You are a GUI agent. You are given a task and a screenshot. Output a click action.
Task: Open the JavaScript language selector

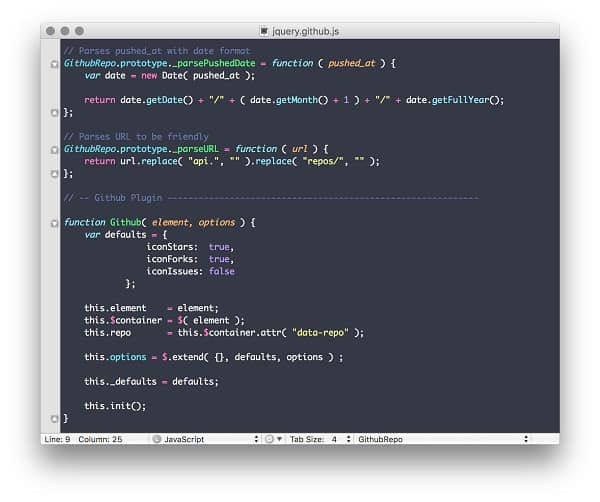(206, 439)
